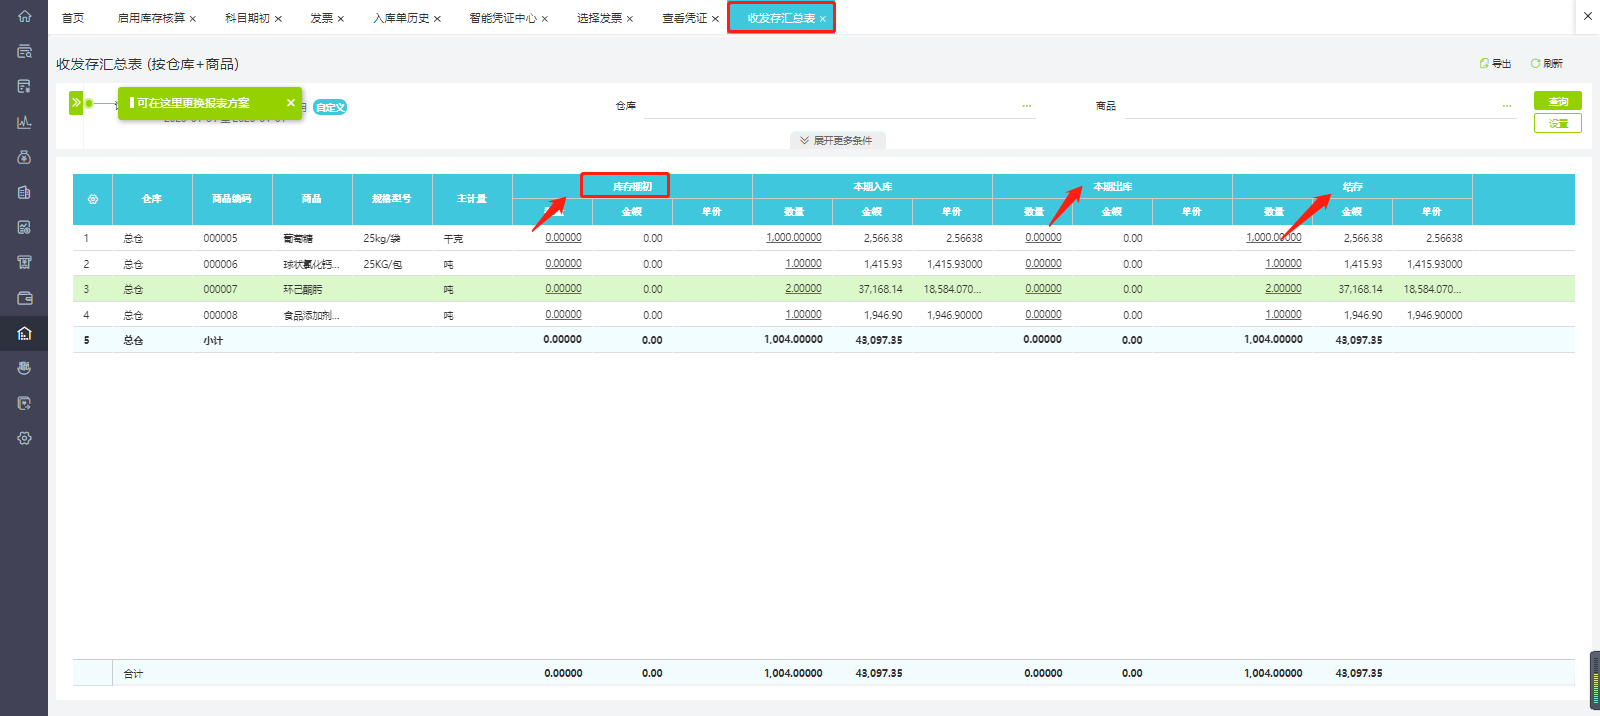Click the 设置 button
This screenshot has height=716, width=1600.
pyautogui.click(x=1558, y=123)
